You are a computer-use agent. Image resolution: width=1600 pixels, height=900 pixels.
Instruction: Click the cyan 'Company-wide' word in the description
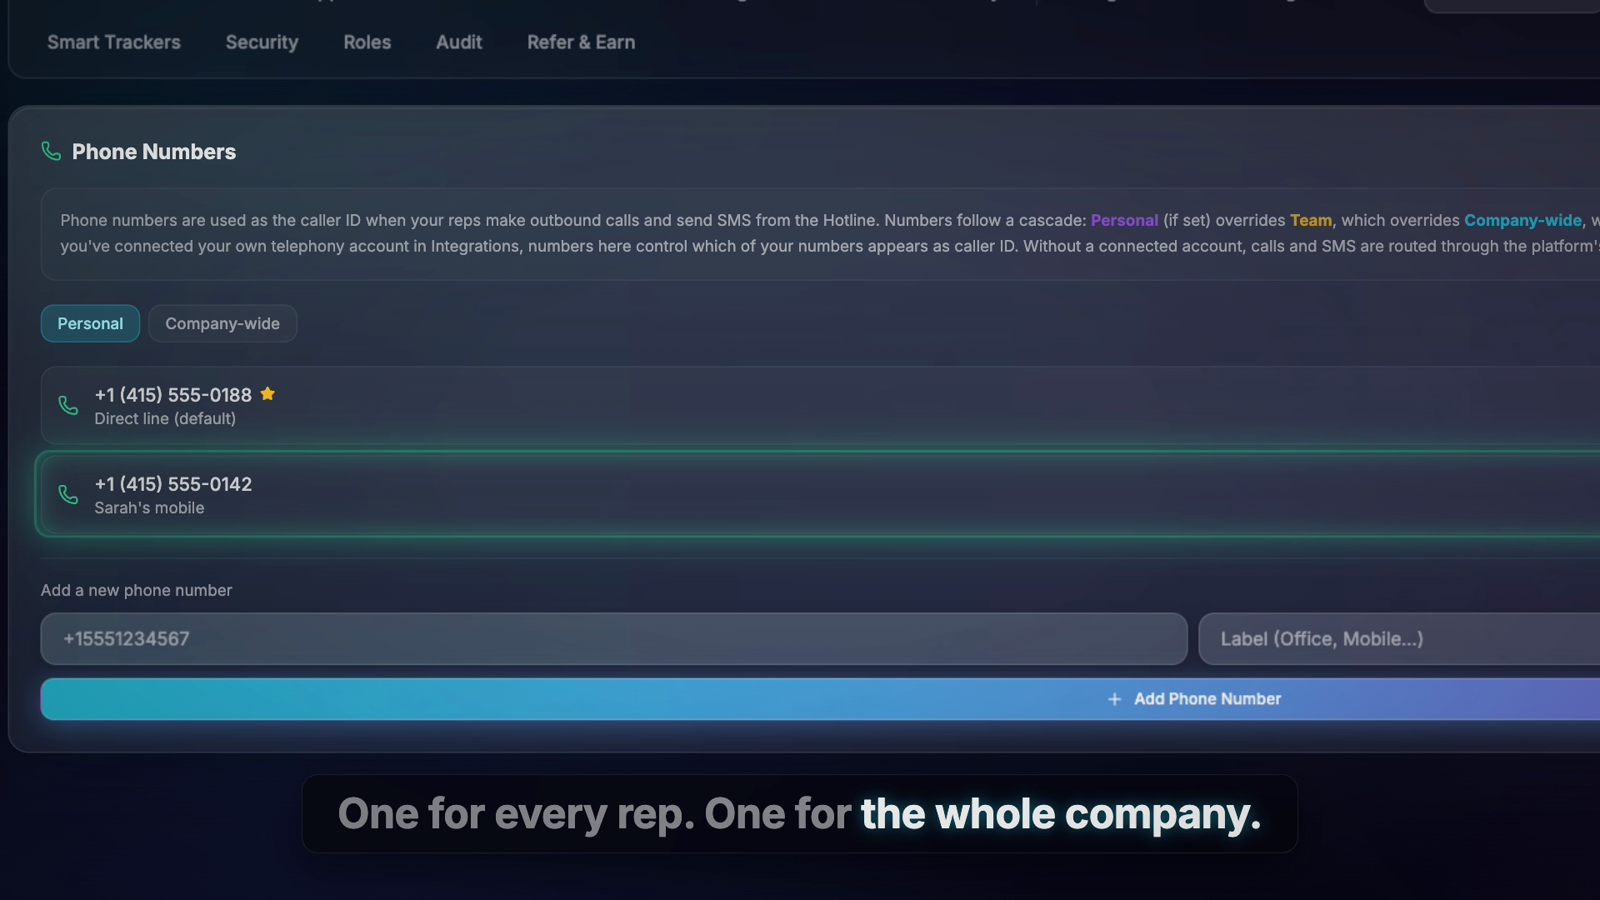pos(1523,220)
